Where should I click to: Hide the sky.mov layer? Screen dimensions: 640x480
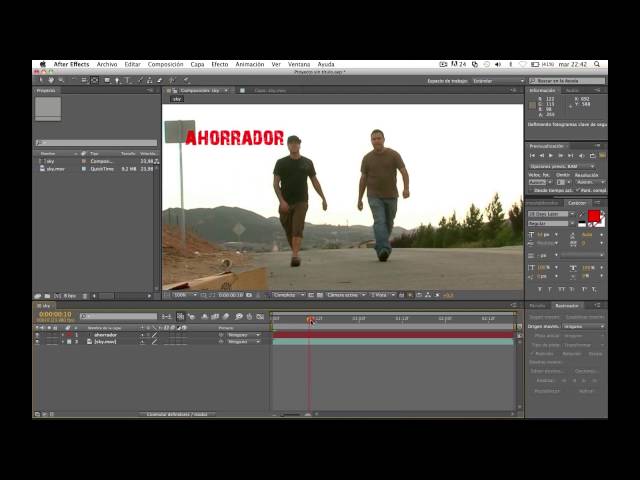coord(38,342)
